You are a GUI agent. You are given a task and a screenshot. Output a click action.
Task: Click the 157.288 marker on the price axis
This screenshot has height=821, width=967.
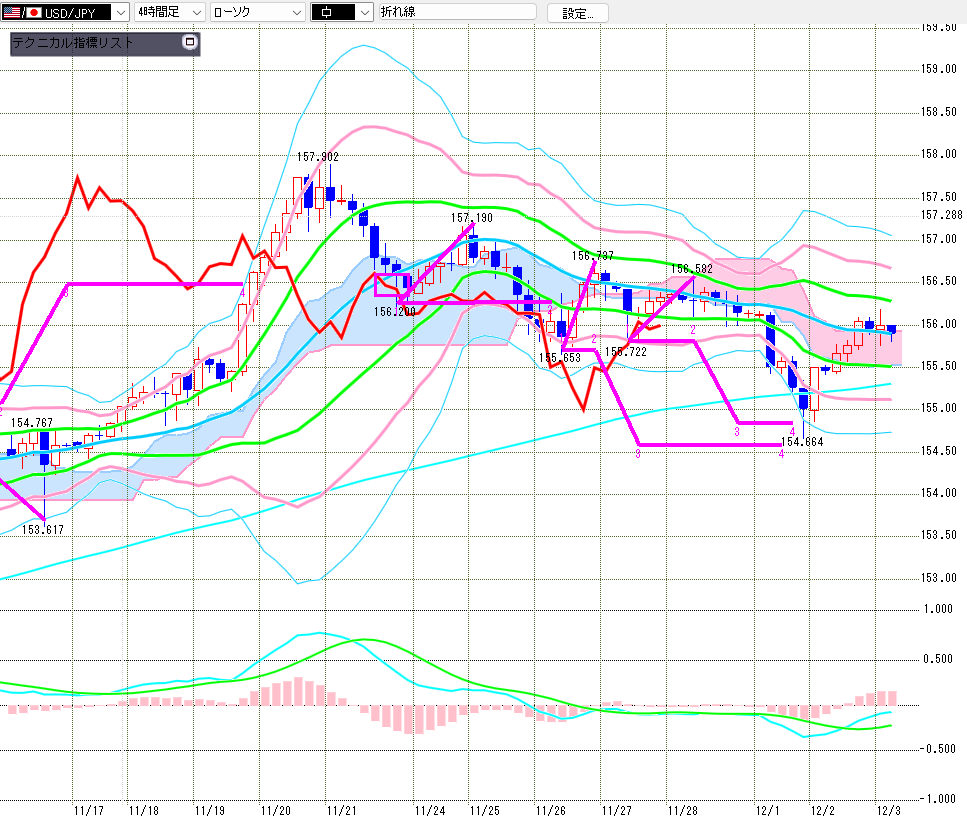pos(941,215)
